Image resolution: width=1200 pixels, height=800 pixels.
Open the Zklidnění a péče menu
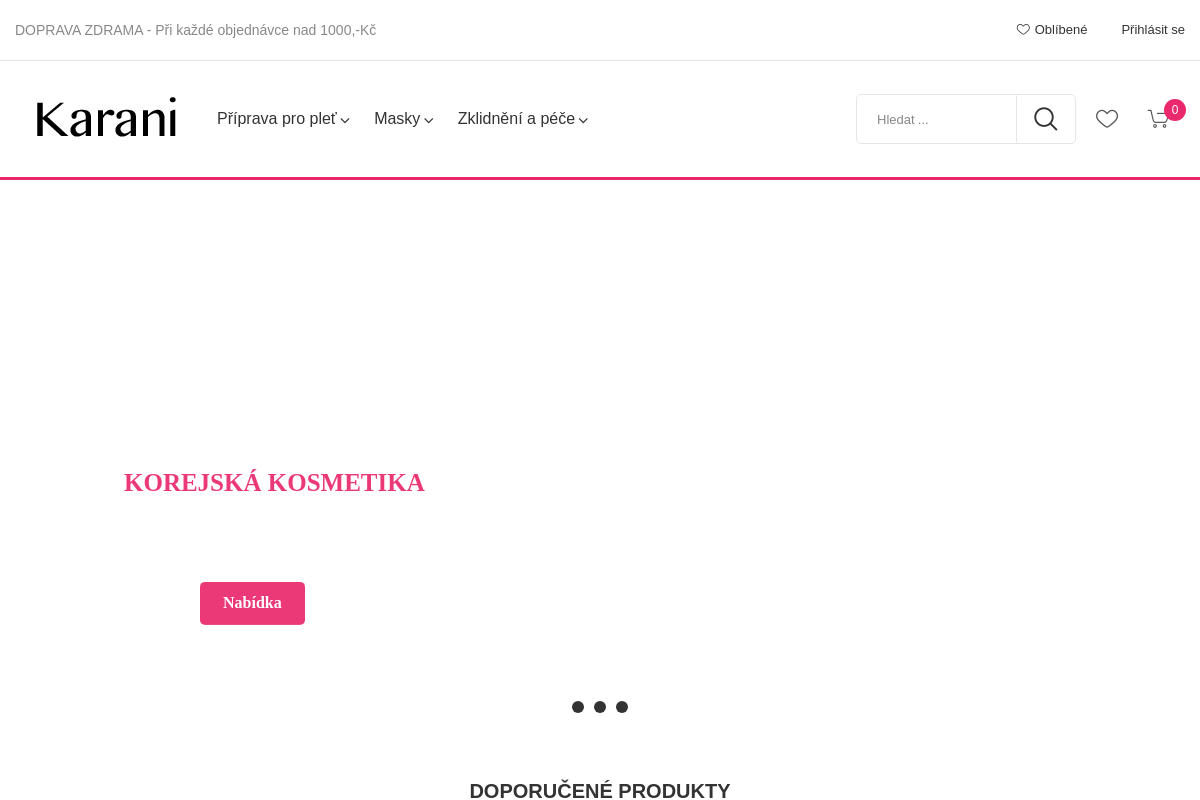[x=516, y=119]
